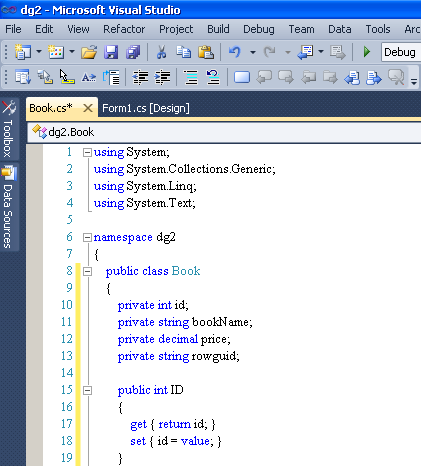Viewport: 426px width, 466px height.
Task: Click the Open File folder icon
Action: coord(89,52)
